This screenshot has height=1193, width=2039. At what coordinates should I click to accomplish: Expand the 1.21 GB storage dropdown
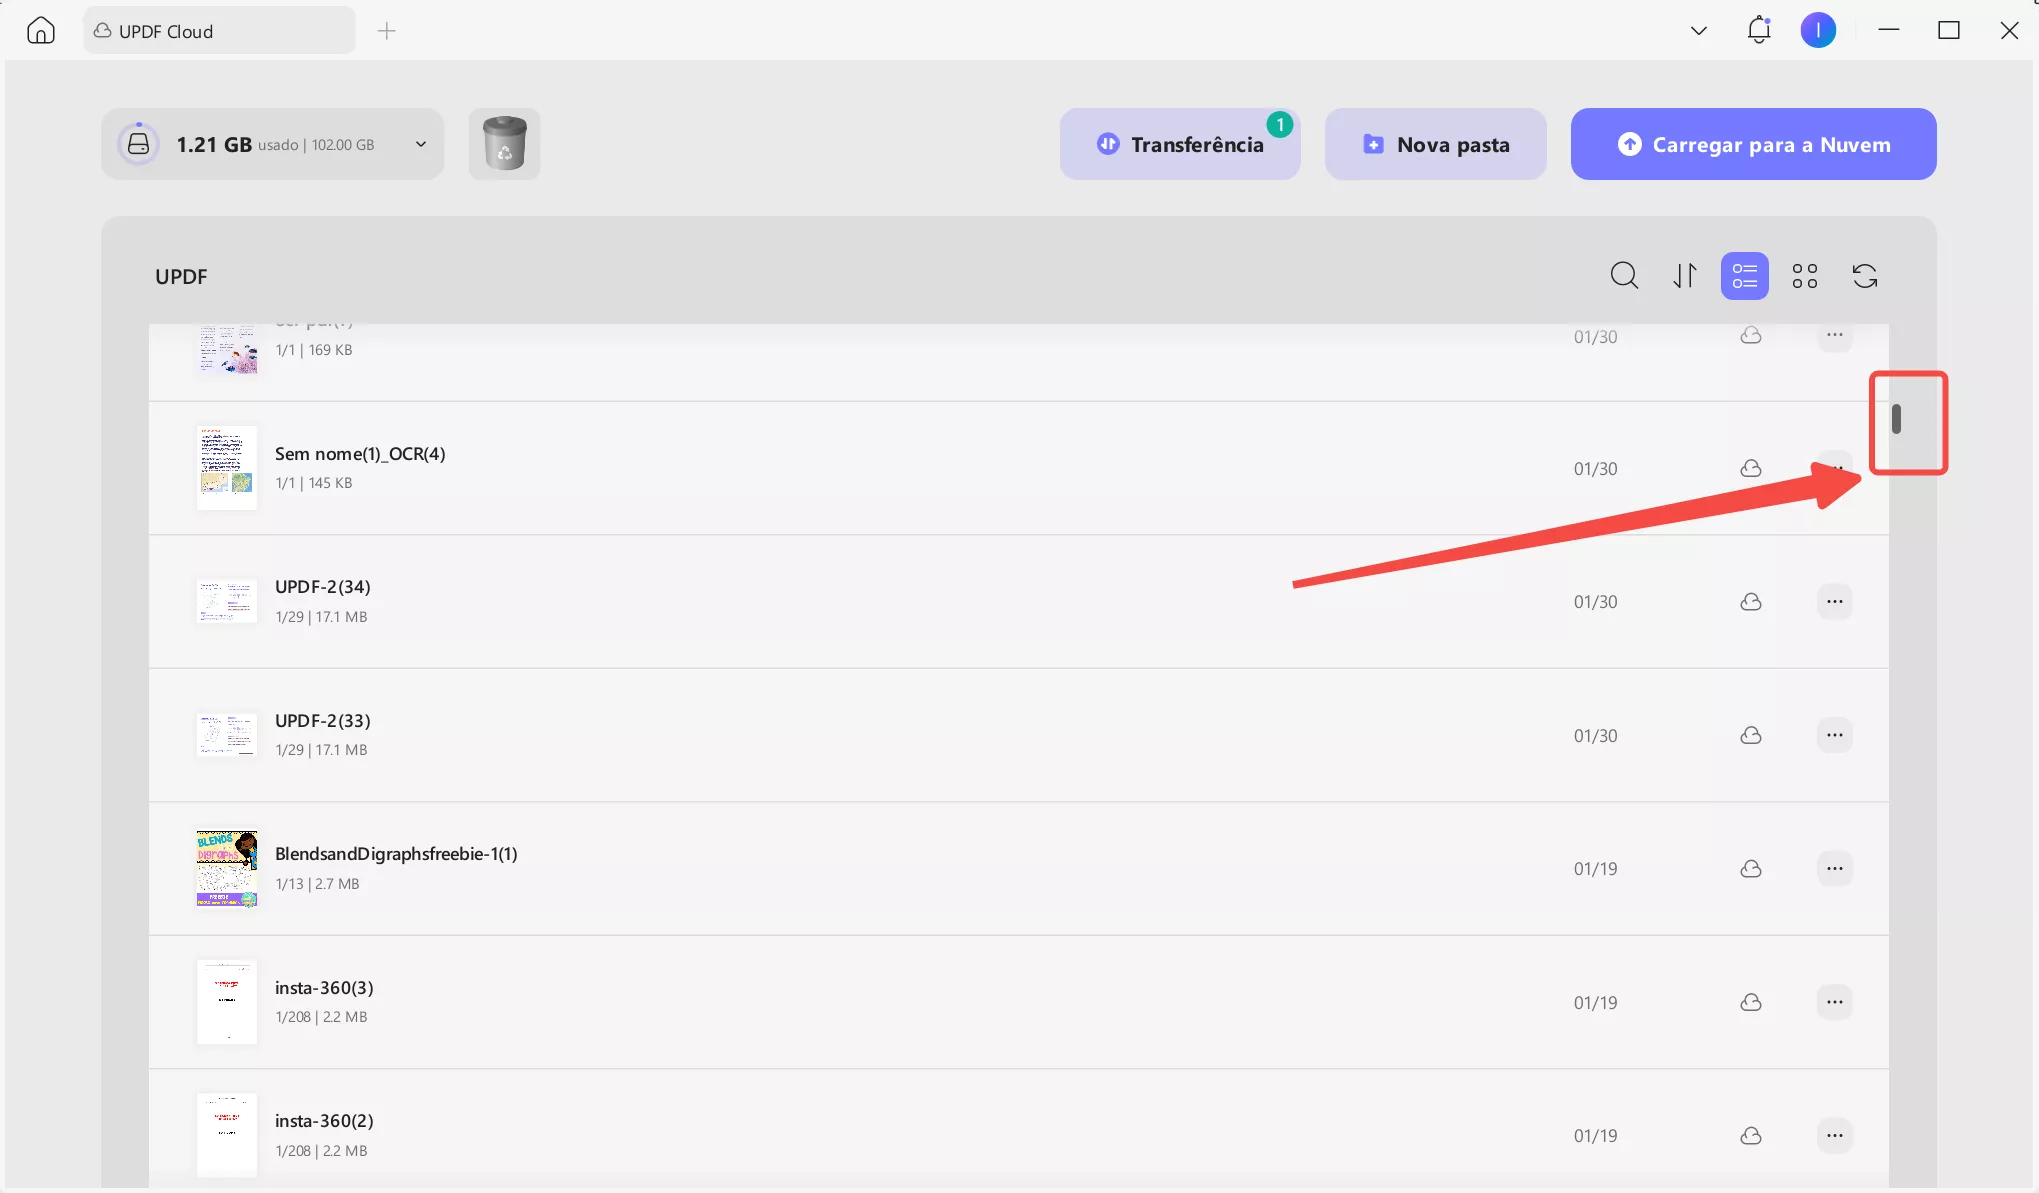421,144
